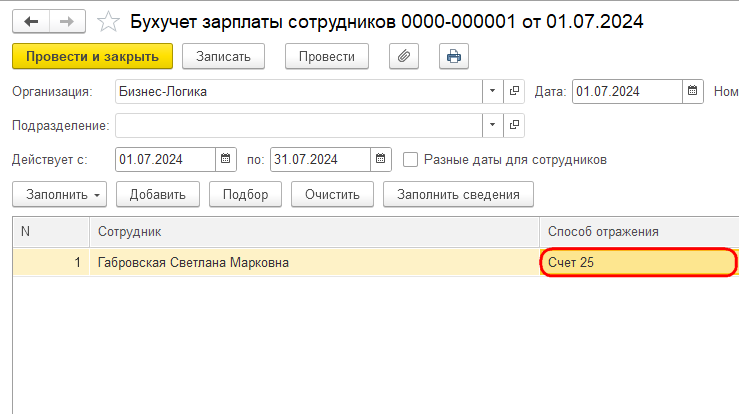Select the Счет 25 cell
Screen dimensions: 739x414
tap(639, 262)
